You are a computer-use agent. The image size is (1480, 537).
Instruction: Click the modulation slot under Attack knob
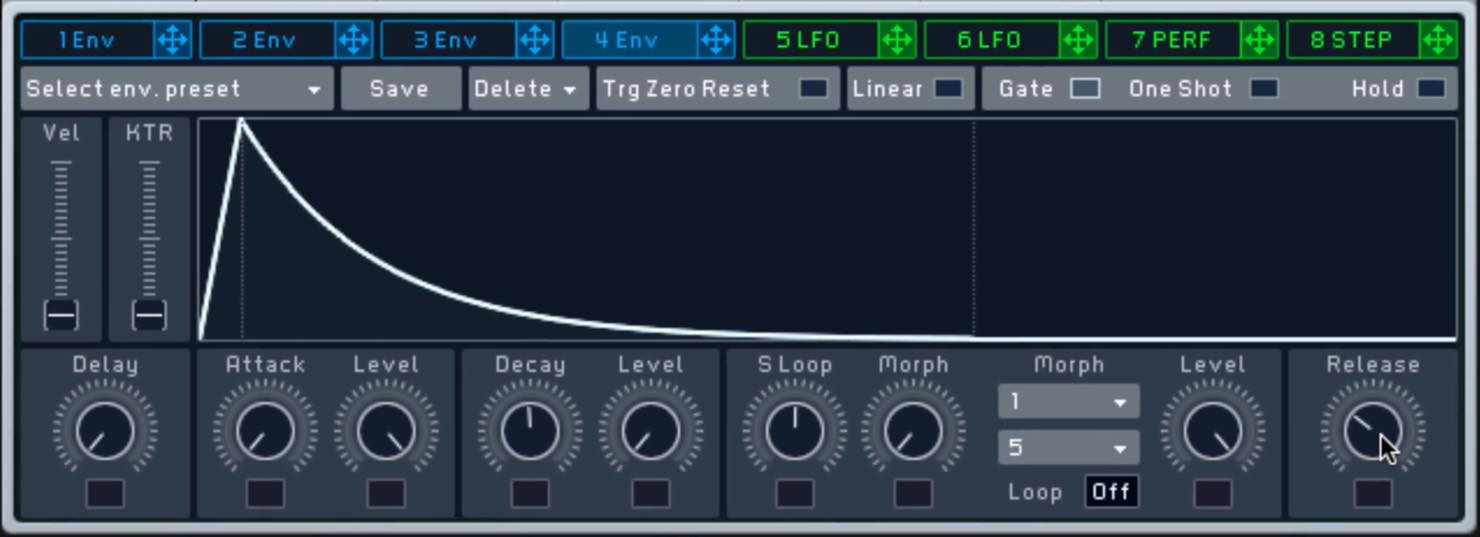coord(265,493)
